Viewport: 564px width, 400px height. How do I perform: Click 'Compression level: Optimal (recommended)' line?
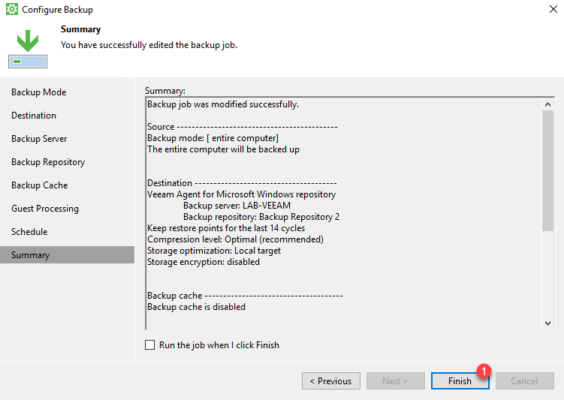[x=235, y=239]
